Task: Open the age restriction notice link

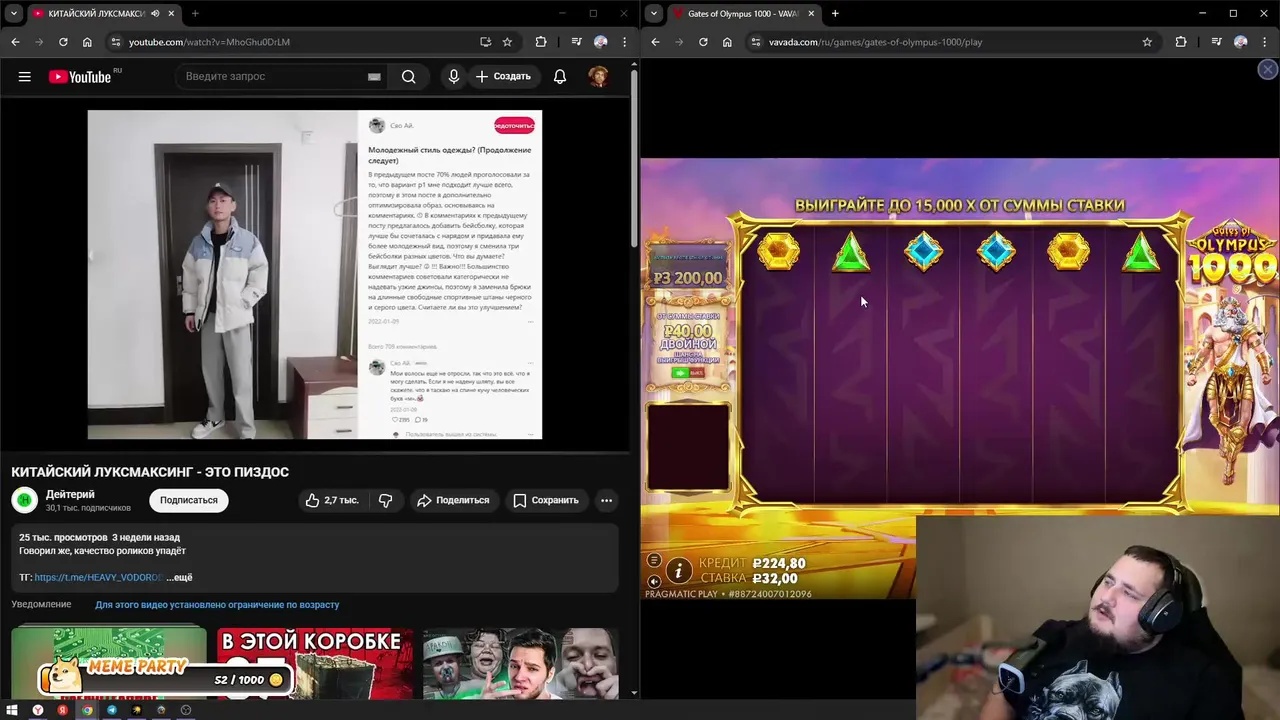Action: coord(217,605)
